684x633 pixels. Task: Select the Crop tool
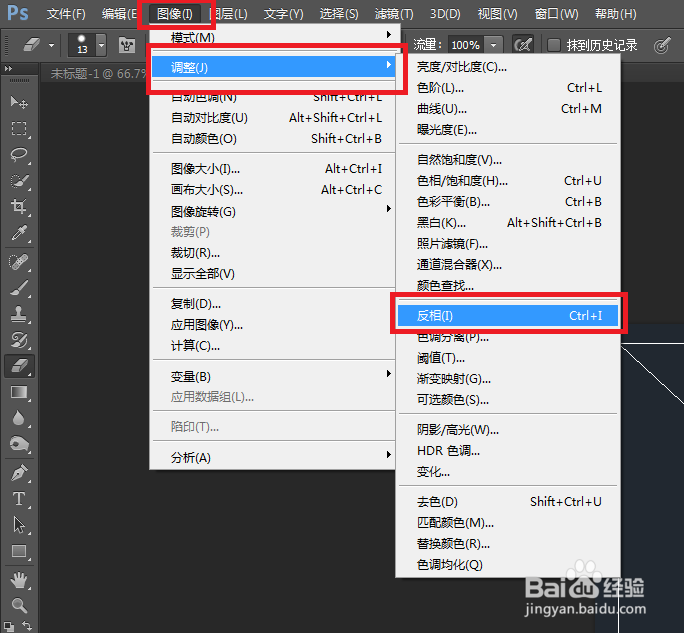click(19, 206)
